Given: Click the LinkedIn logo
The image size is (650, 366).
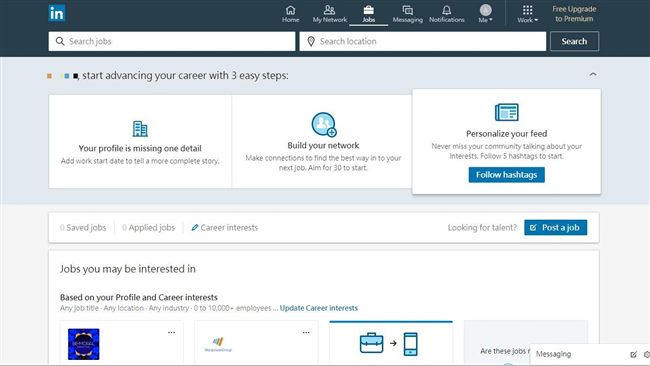Looking at the screenshot, I should click(x=56, y=13).
